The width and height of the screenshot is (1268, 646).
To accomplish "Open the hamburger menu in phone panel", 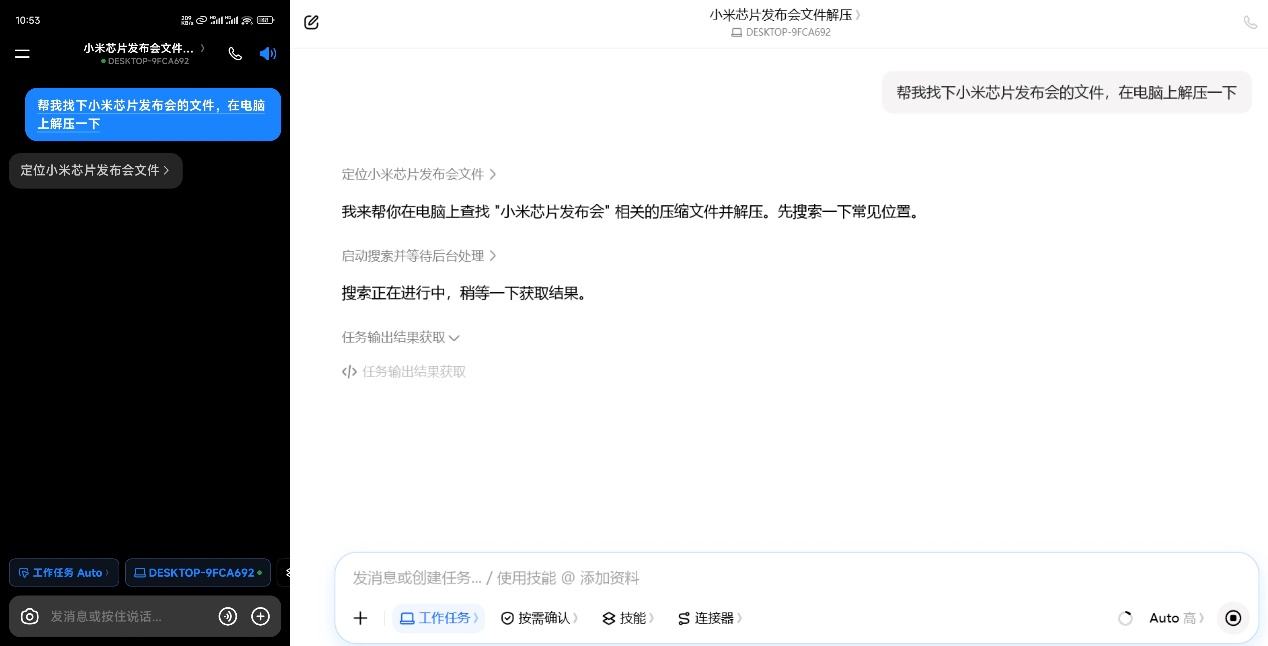I will (x=22, y=54).
